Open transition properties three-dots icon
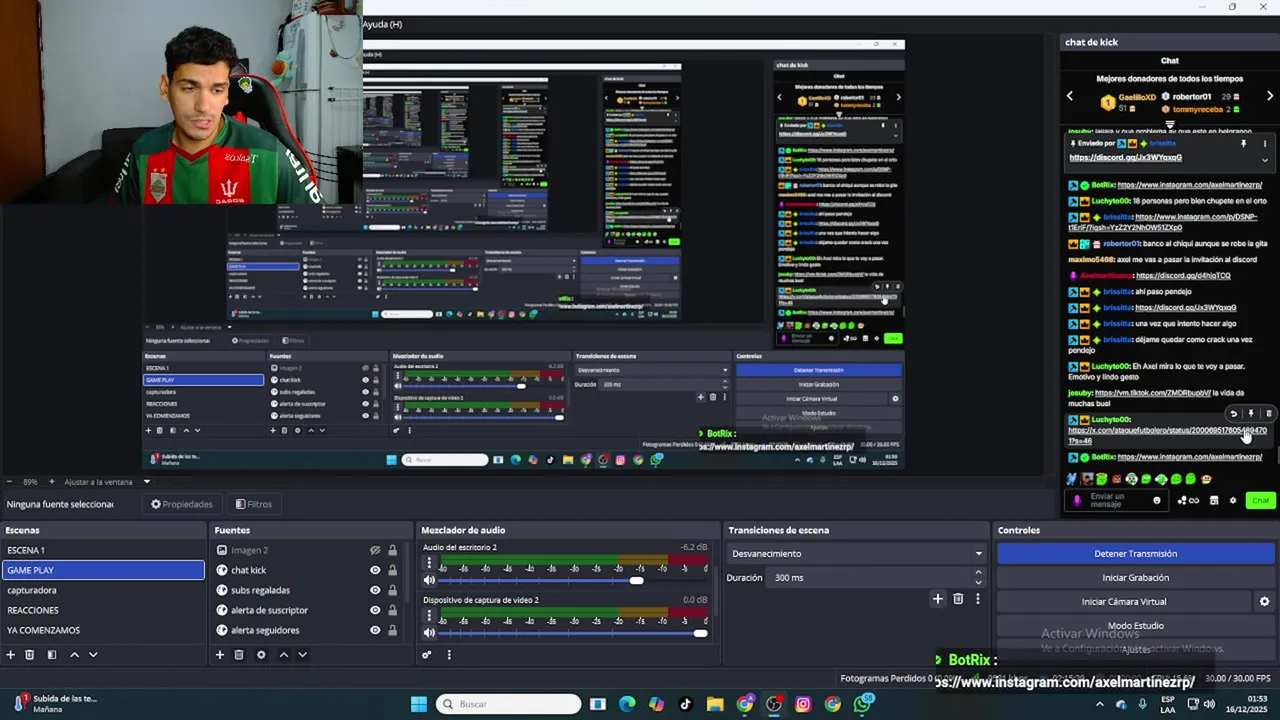Viewport: 1280px width, 720px height. [978, 599]
